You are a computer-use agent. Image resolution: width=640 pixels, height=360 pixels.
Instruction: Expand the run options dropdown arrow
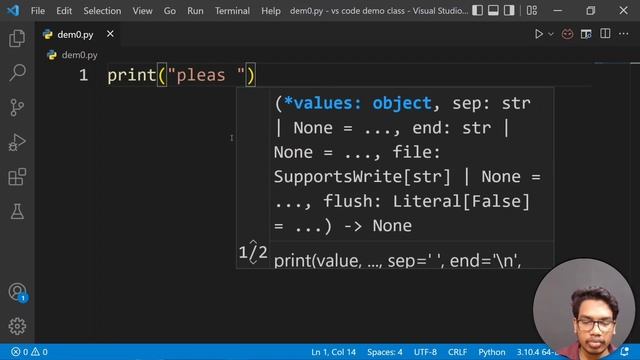pos(551,34)
